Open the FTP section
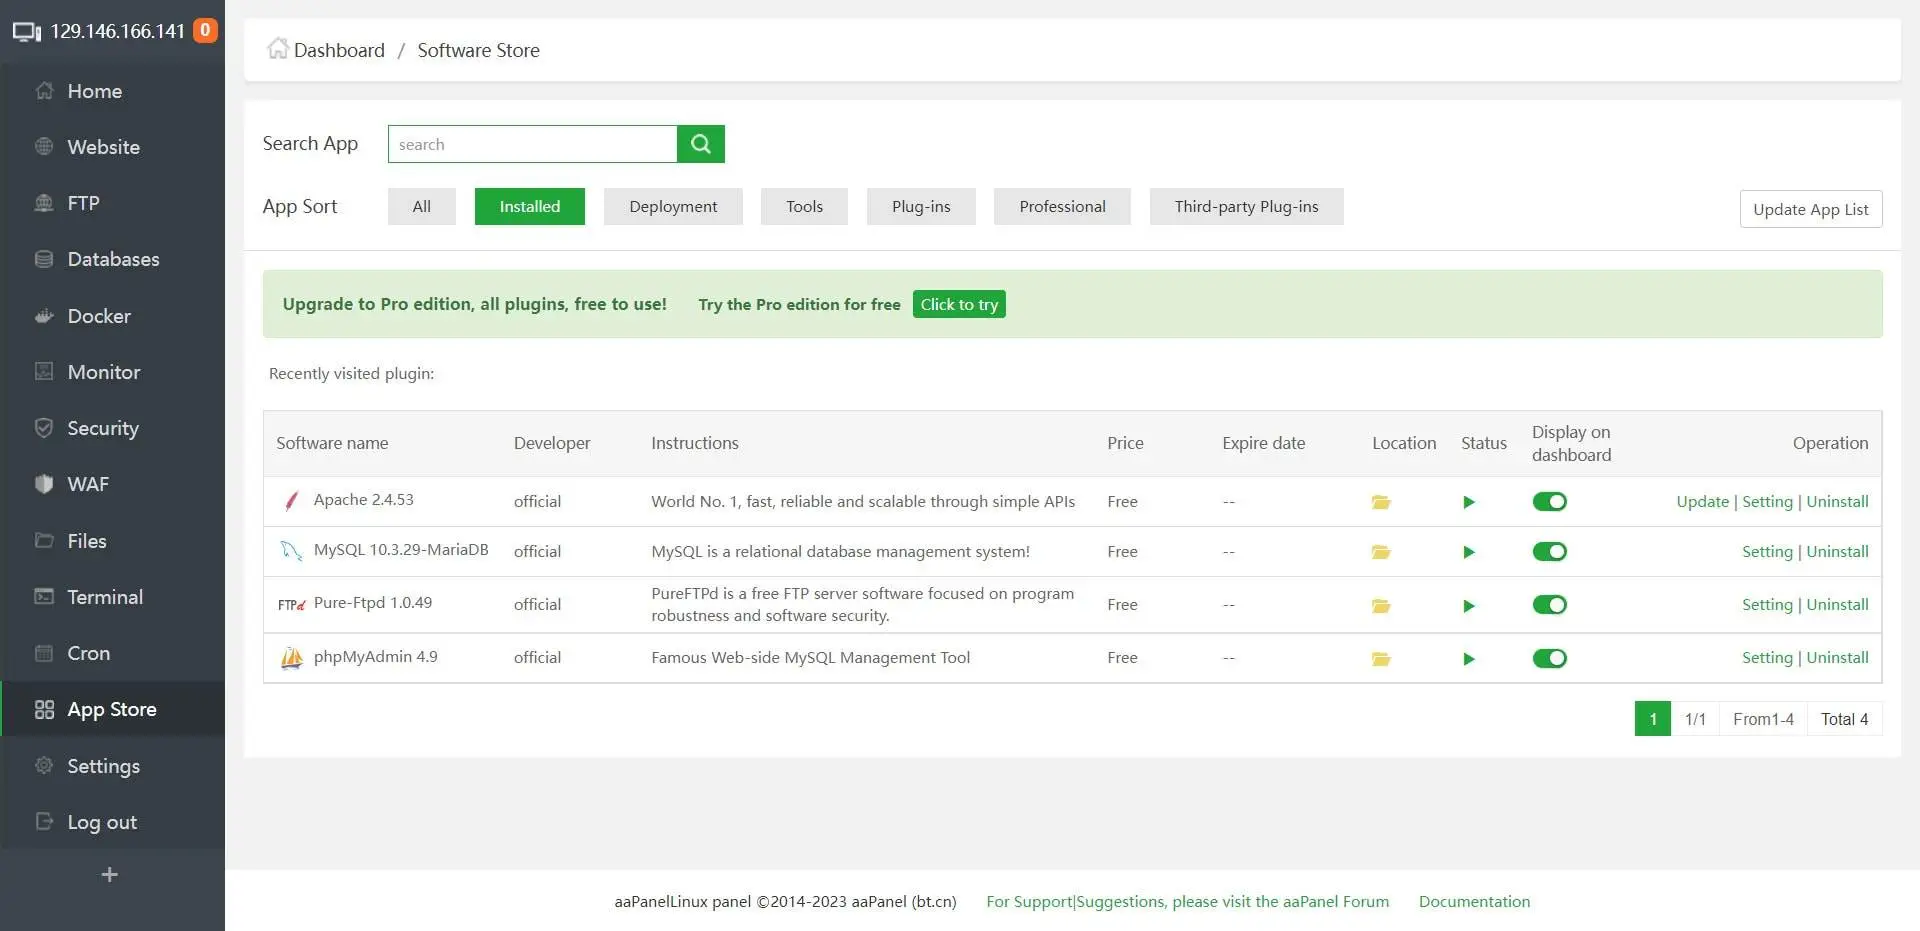This screenshot has width=1920, height=931. tap(112, 203)
